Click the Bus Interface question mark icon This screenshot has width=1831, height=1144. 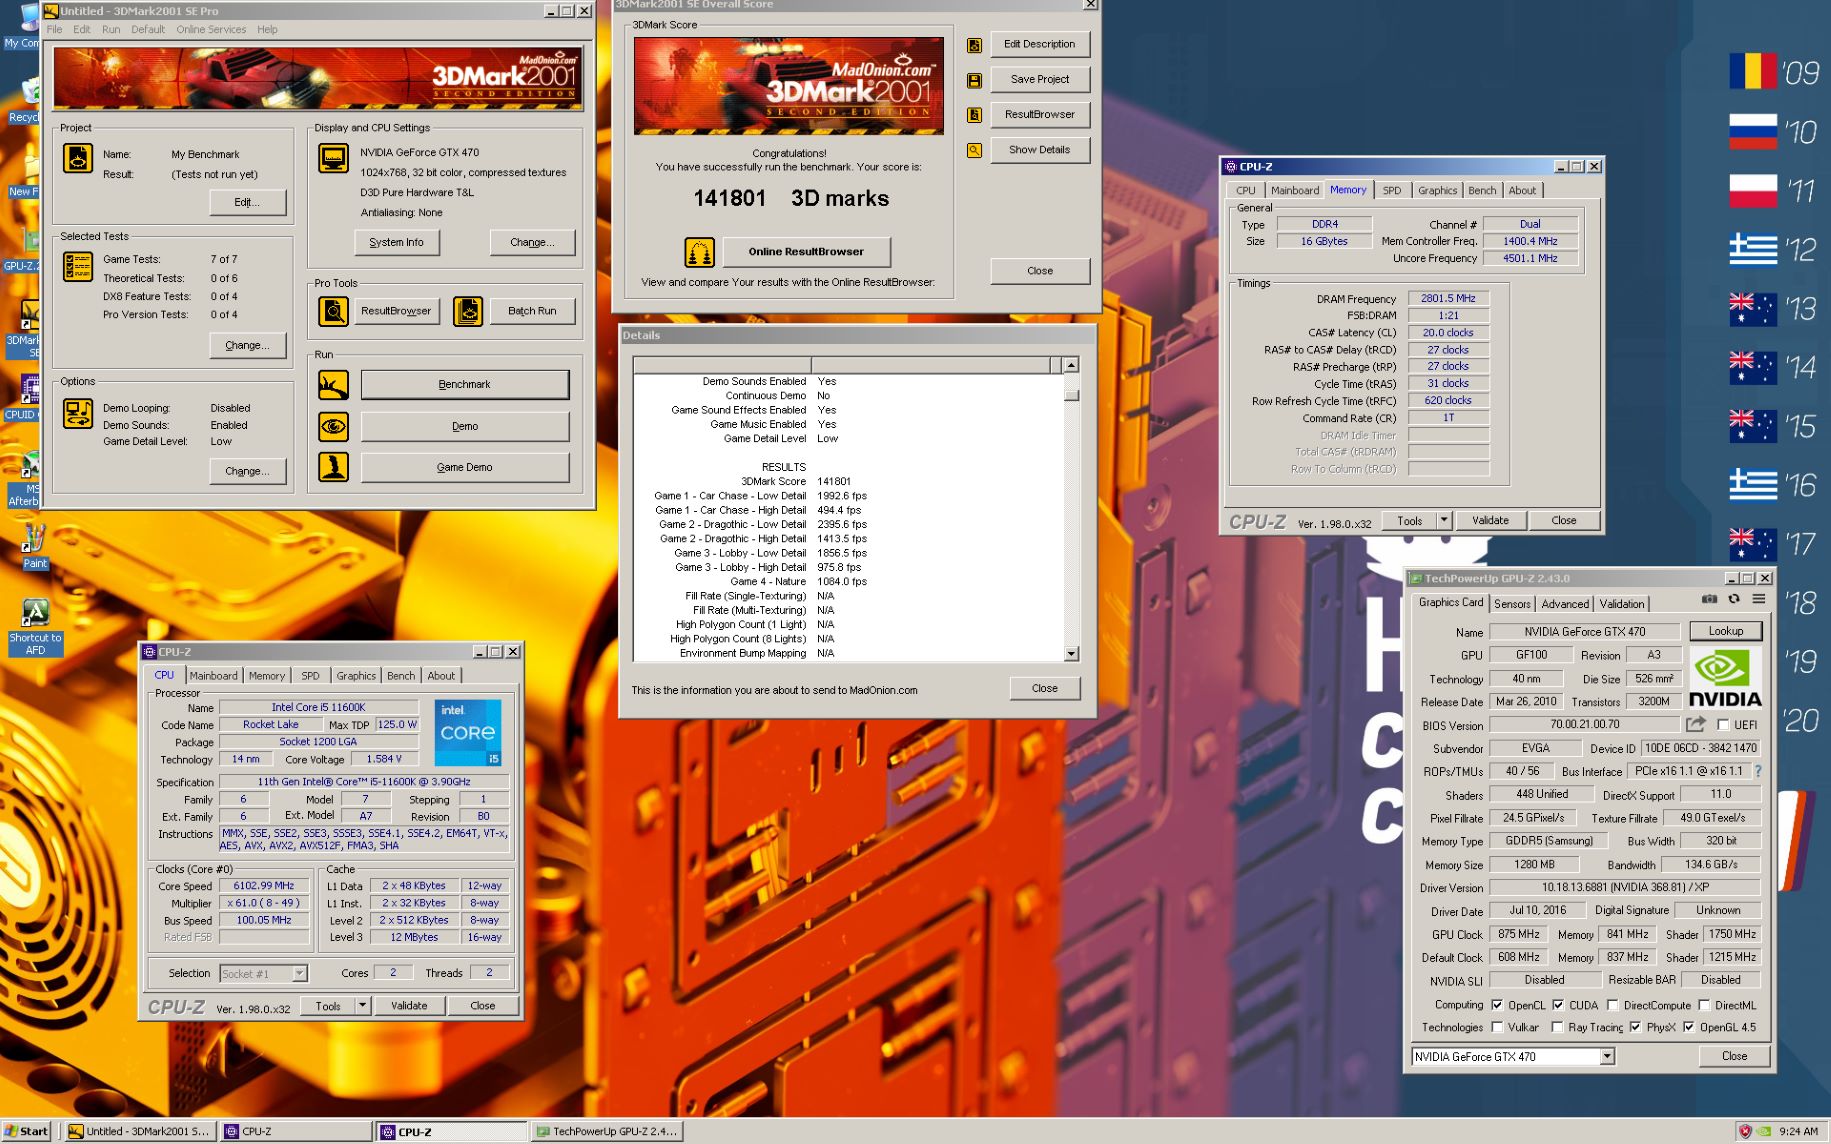1757,771
